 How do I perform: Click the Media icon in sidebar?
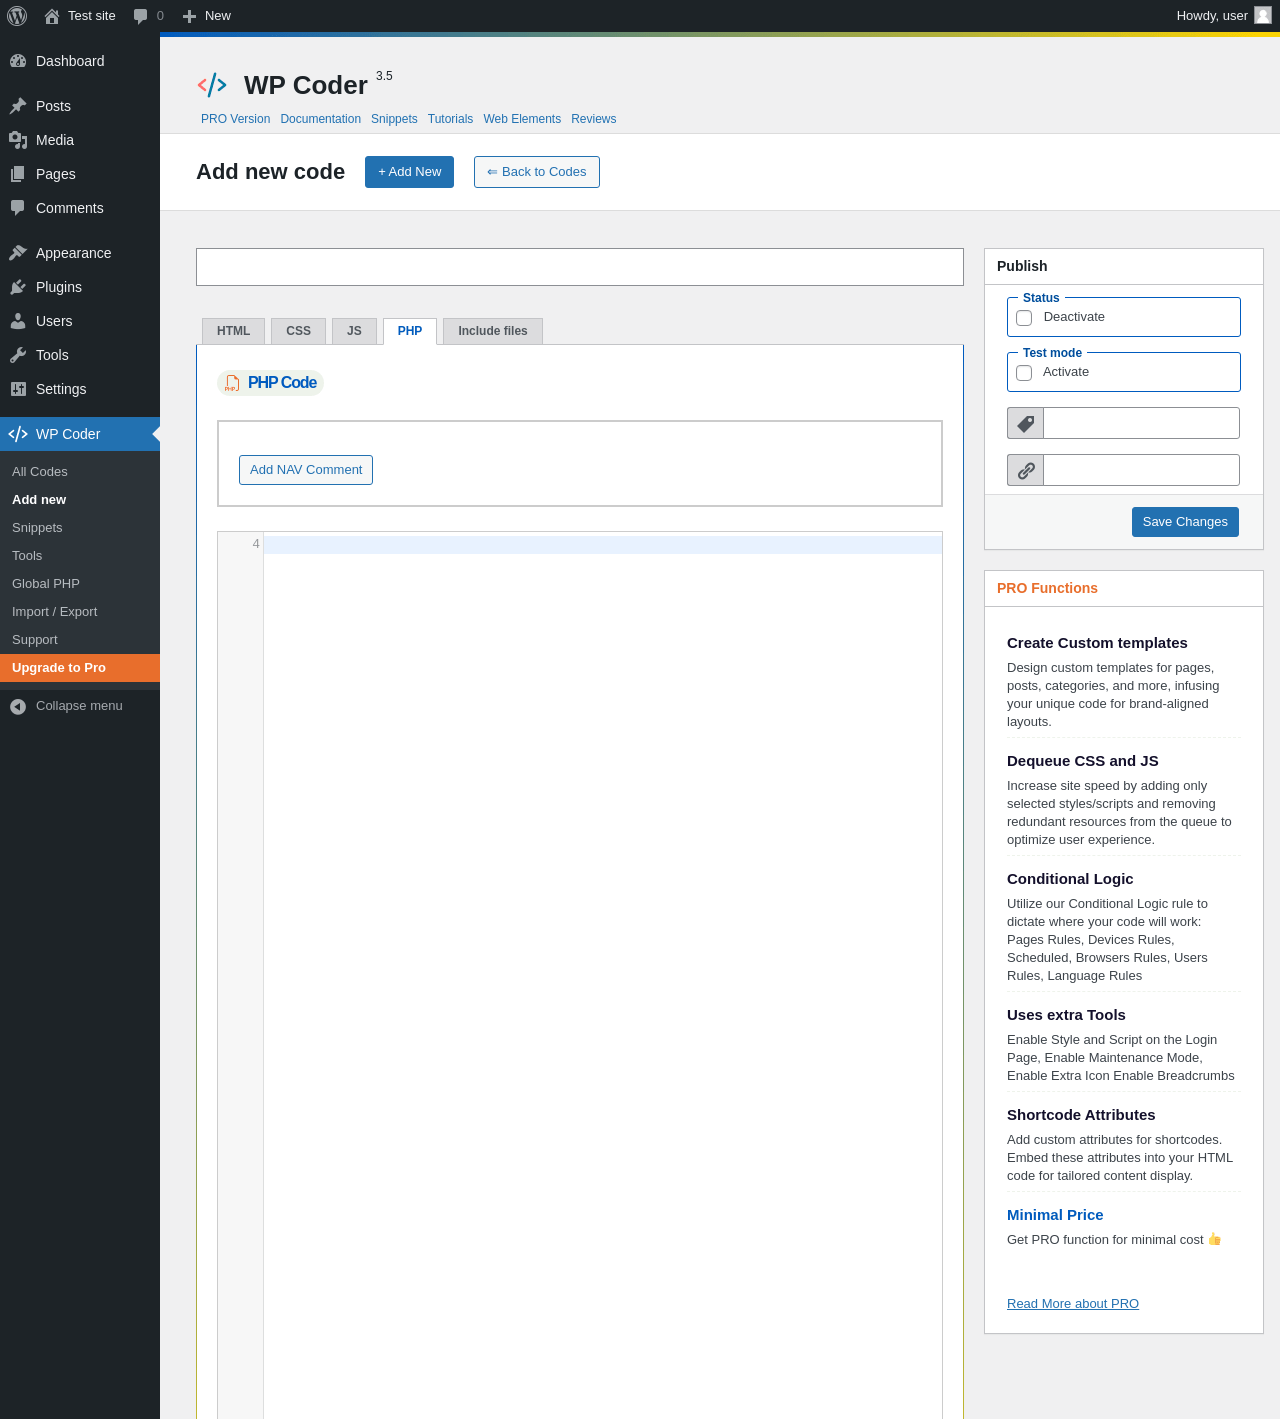click(x=18, y=140)
